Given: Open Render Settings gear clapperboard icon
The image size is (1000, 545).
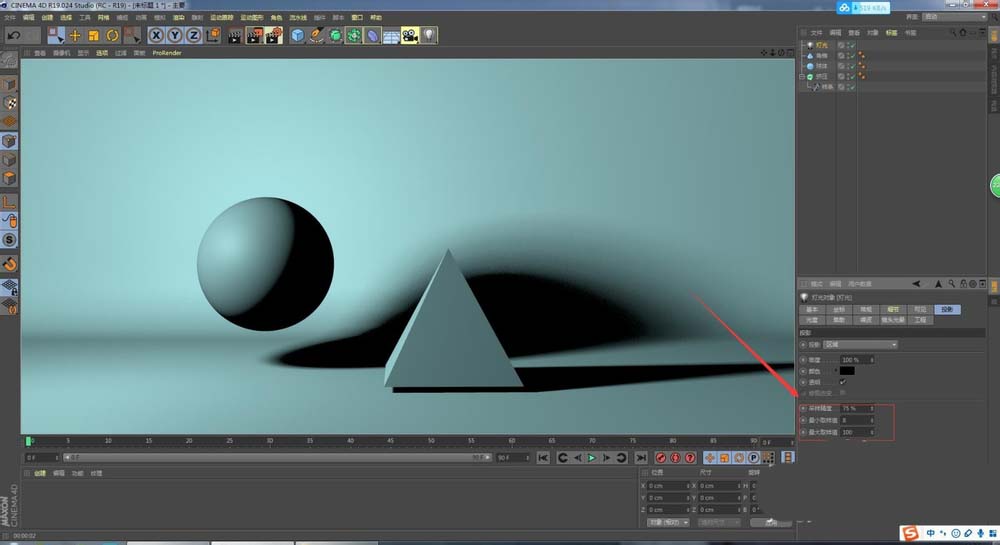Looking at the screenshot, I should [x=274, y=36].
